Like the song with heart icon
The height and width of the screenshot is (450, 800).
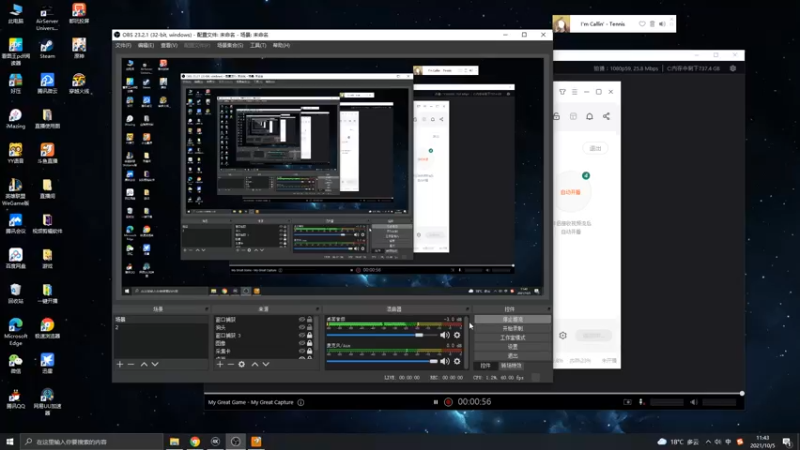coord(642,24)
